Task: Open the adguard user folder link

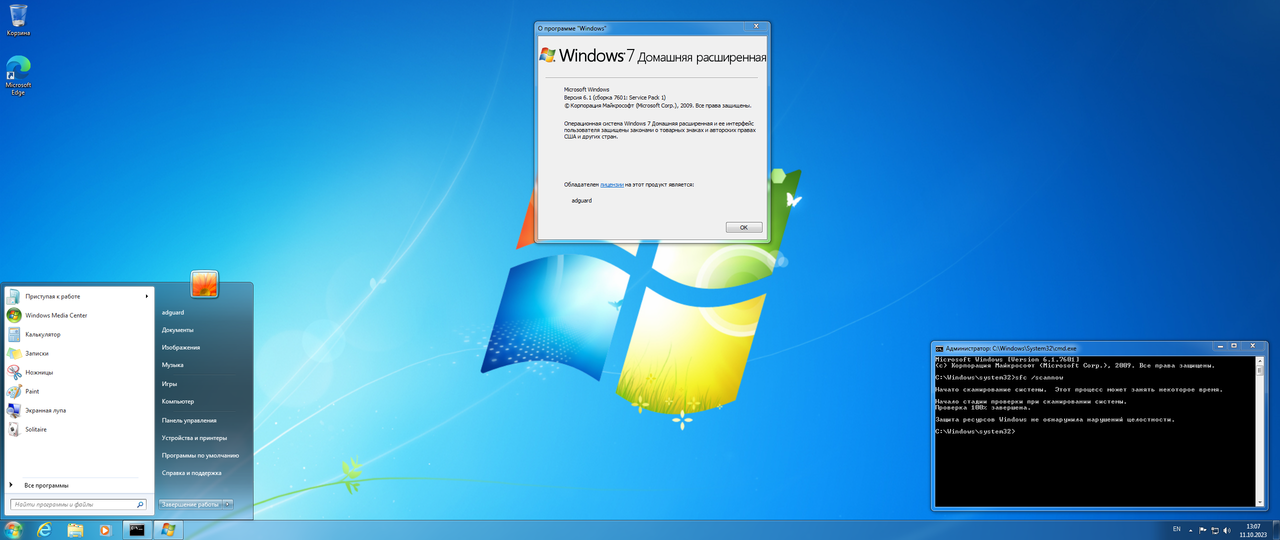Action: coord(173,312)
